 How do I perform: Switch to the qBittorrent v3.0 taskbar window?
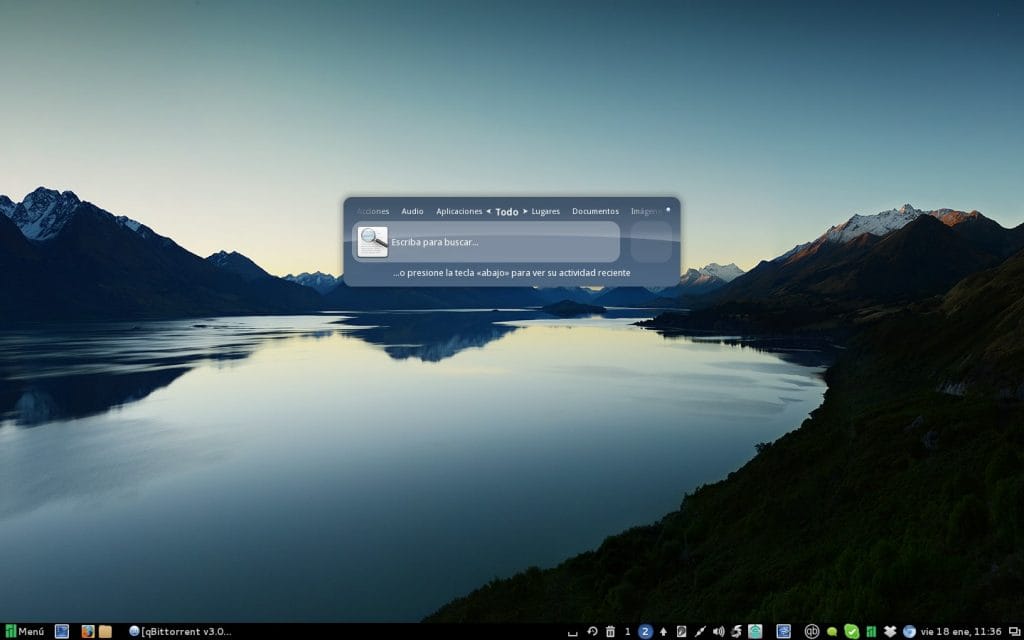(180, 632)
